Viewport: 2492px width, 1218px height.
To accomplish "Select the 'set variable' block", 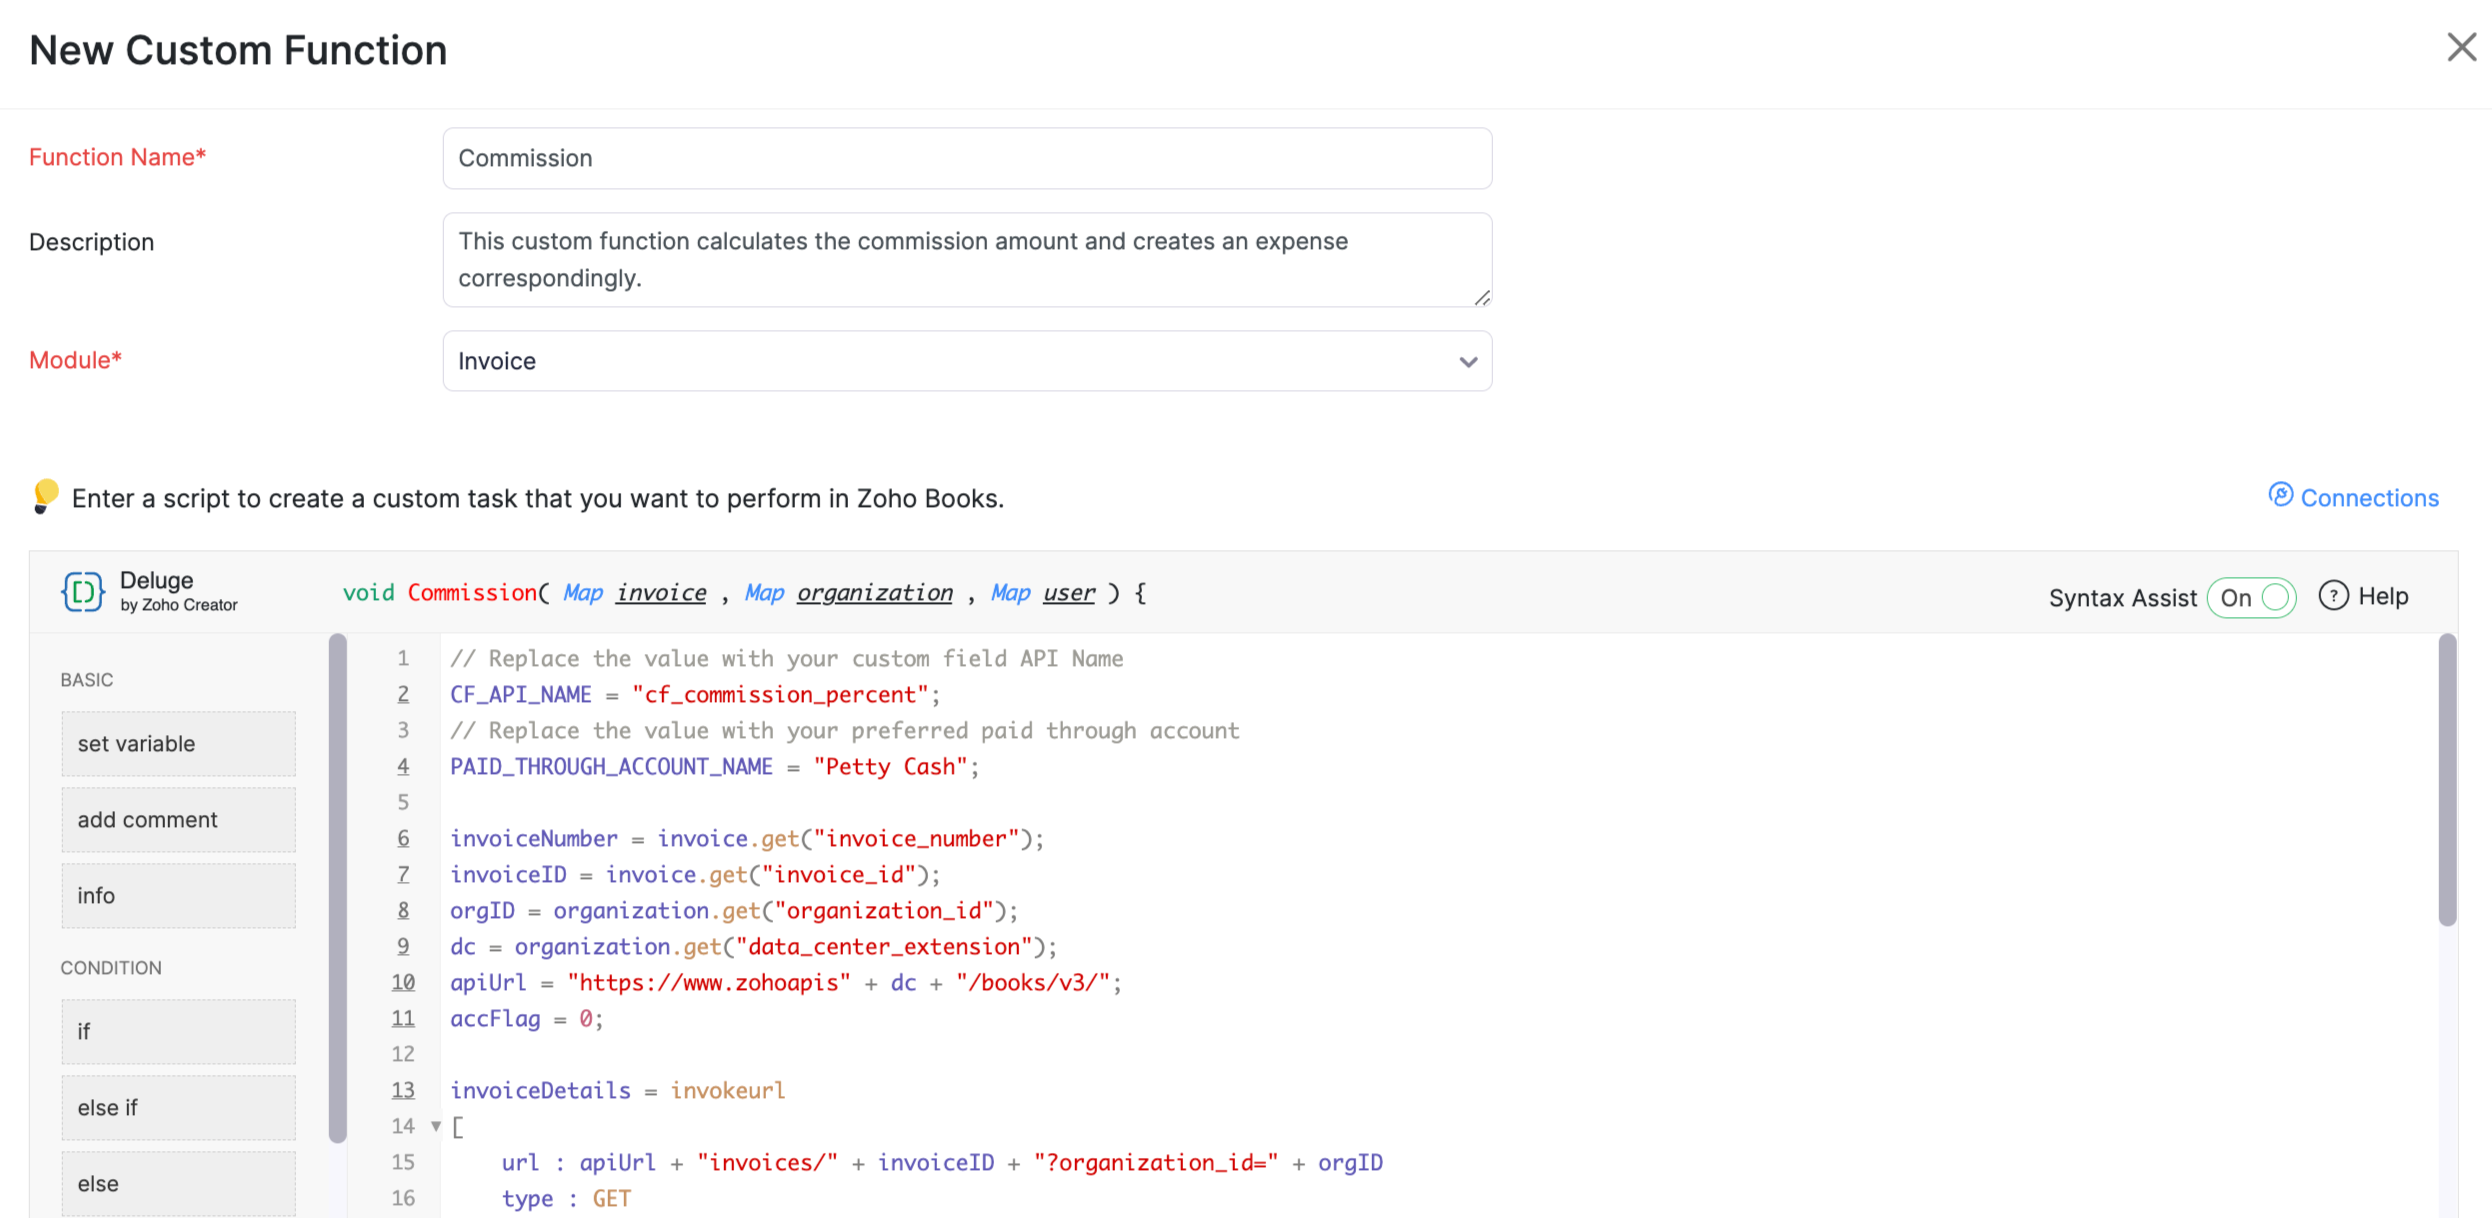I will pyautogui.click(x=178, y=744).
